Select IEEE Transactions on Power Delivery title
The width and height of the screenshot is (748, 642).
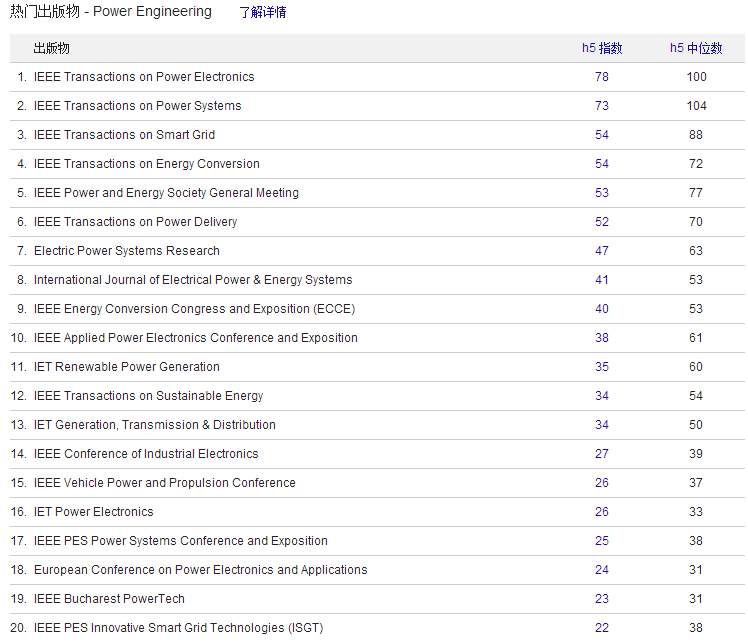coord(135,222)
